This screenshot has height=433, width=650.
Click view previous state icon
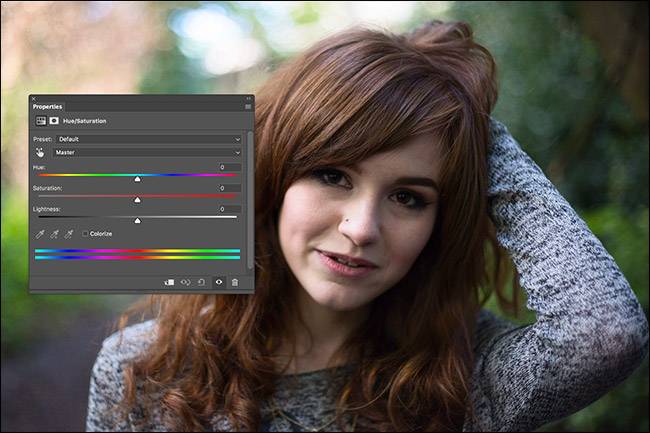[185, 282]
